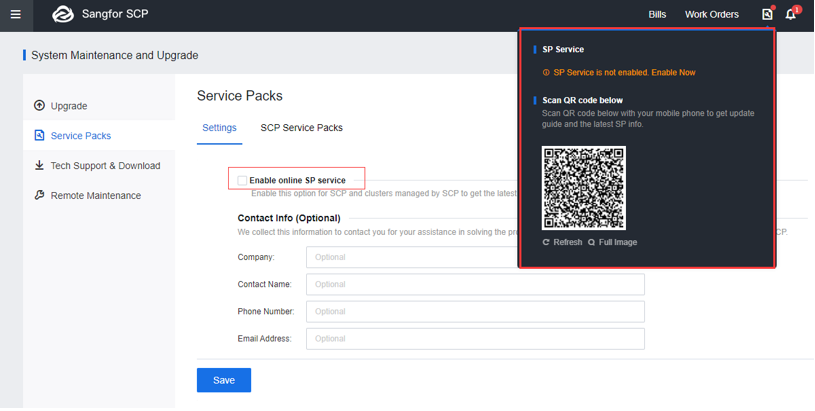Click the Service Packs sidebar icon
The image size is (815, 411).
point(39,135)
